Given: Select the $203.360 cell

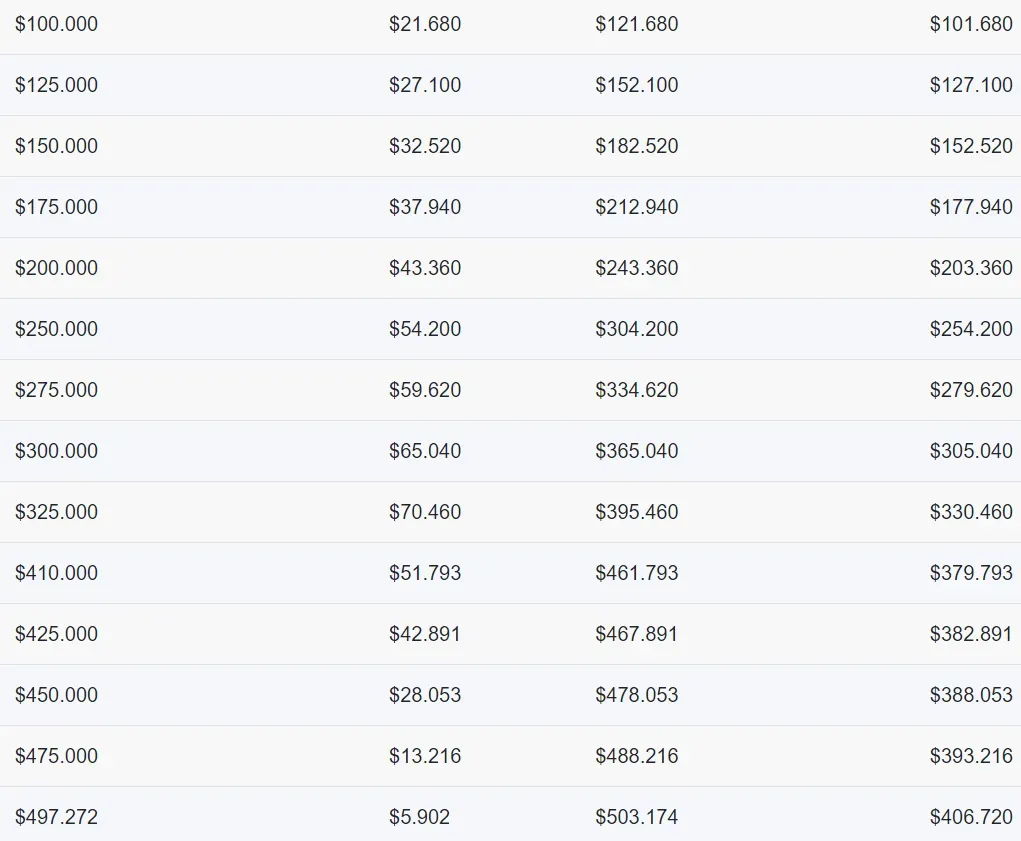Looking at the screenshot, I should click(x=971, y=268).
